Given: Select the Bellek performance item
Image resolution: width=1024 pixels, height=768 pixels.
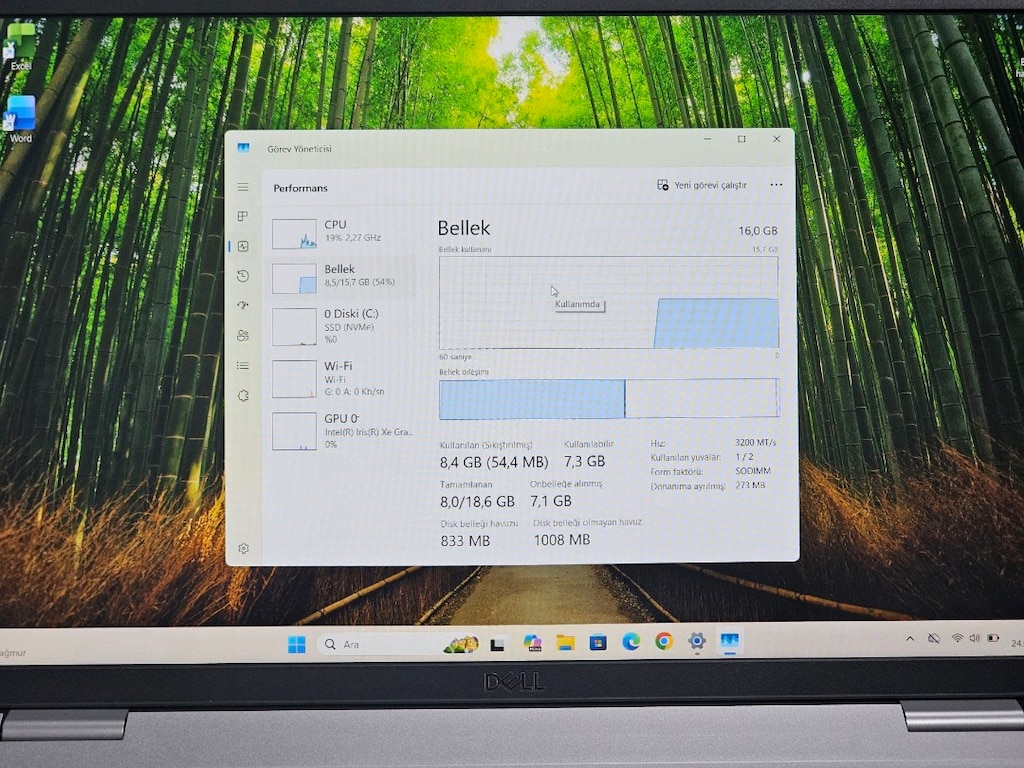Looking at the screenshot, I should (x=343, y=277).
